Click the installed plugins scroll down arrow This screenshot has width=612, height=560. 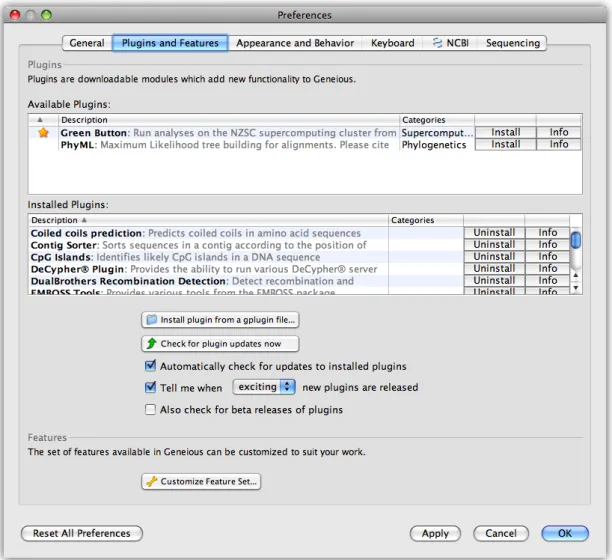click(x=576, y=288)
